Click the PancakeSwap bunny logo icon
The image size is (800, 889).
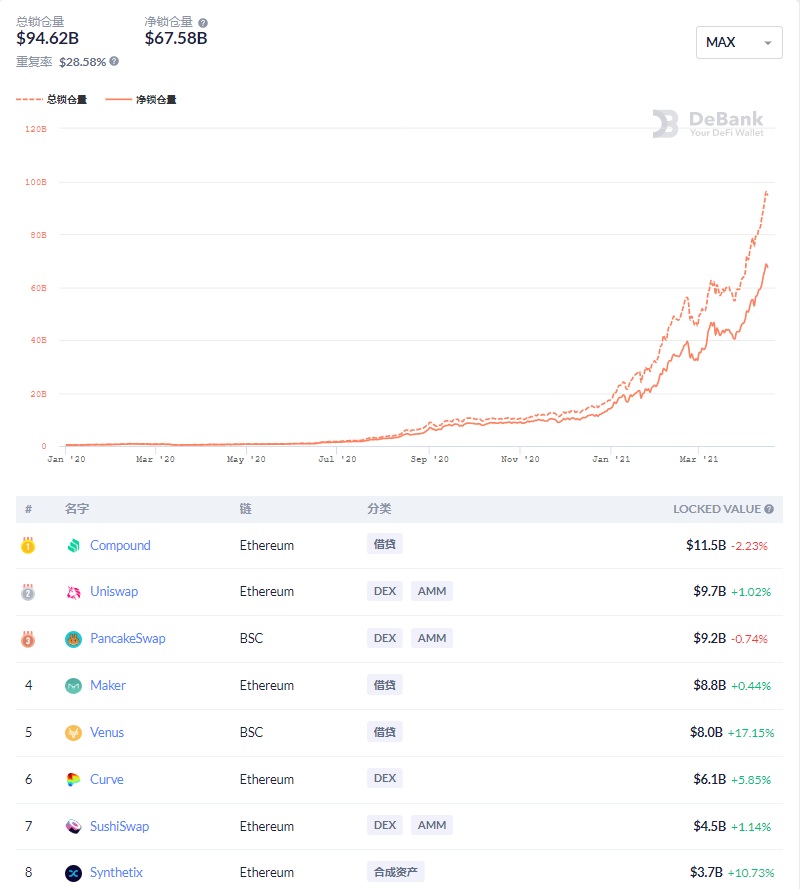point(73,639)
